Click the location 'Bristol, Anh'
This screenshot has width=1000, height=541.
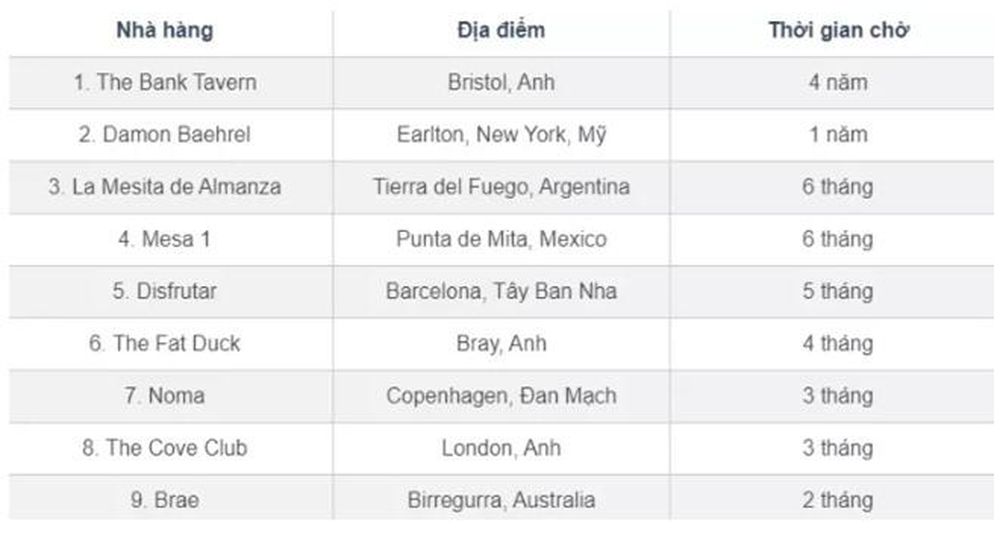[501, 82]
